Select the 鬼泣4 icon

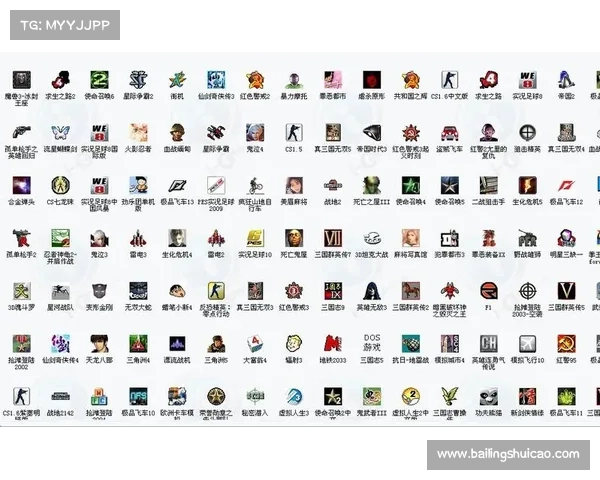[255, 132]
